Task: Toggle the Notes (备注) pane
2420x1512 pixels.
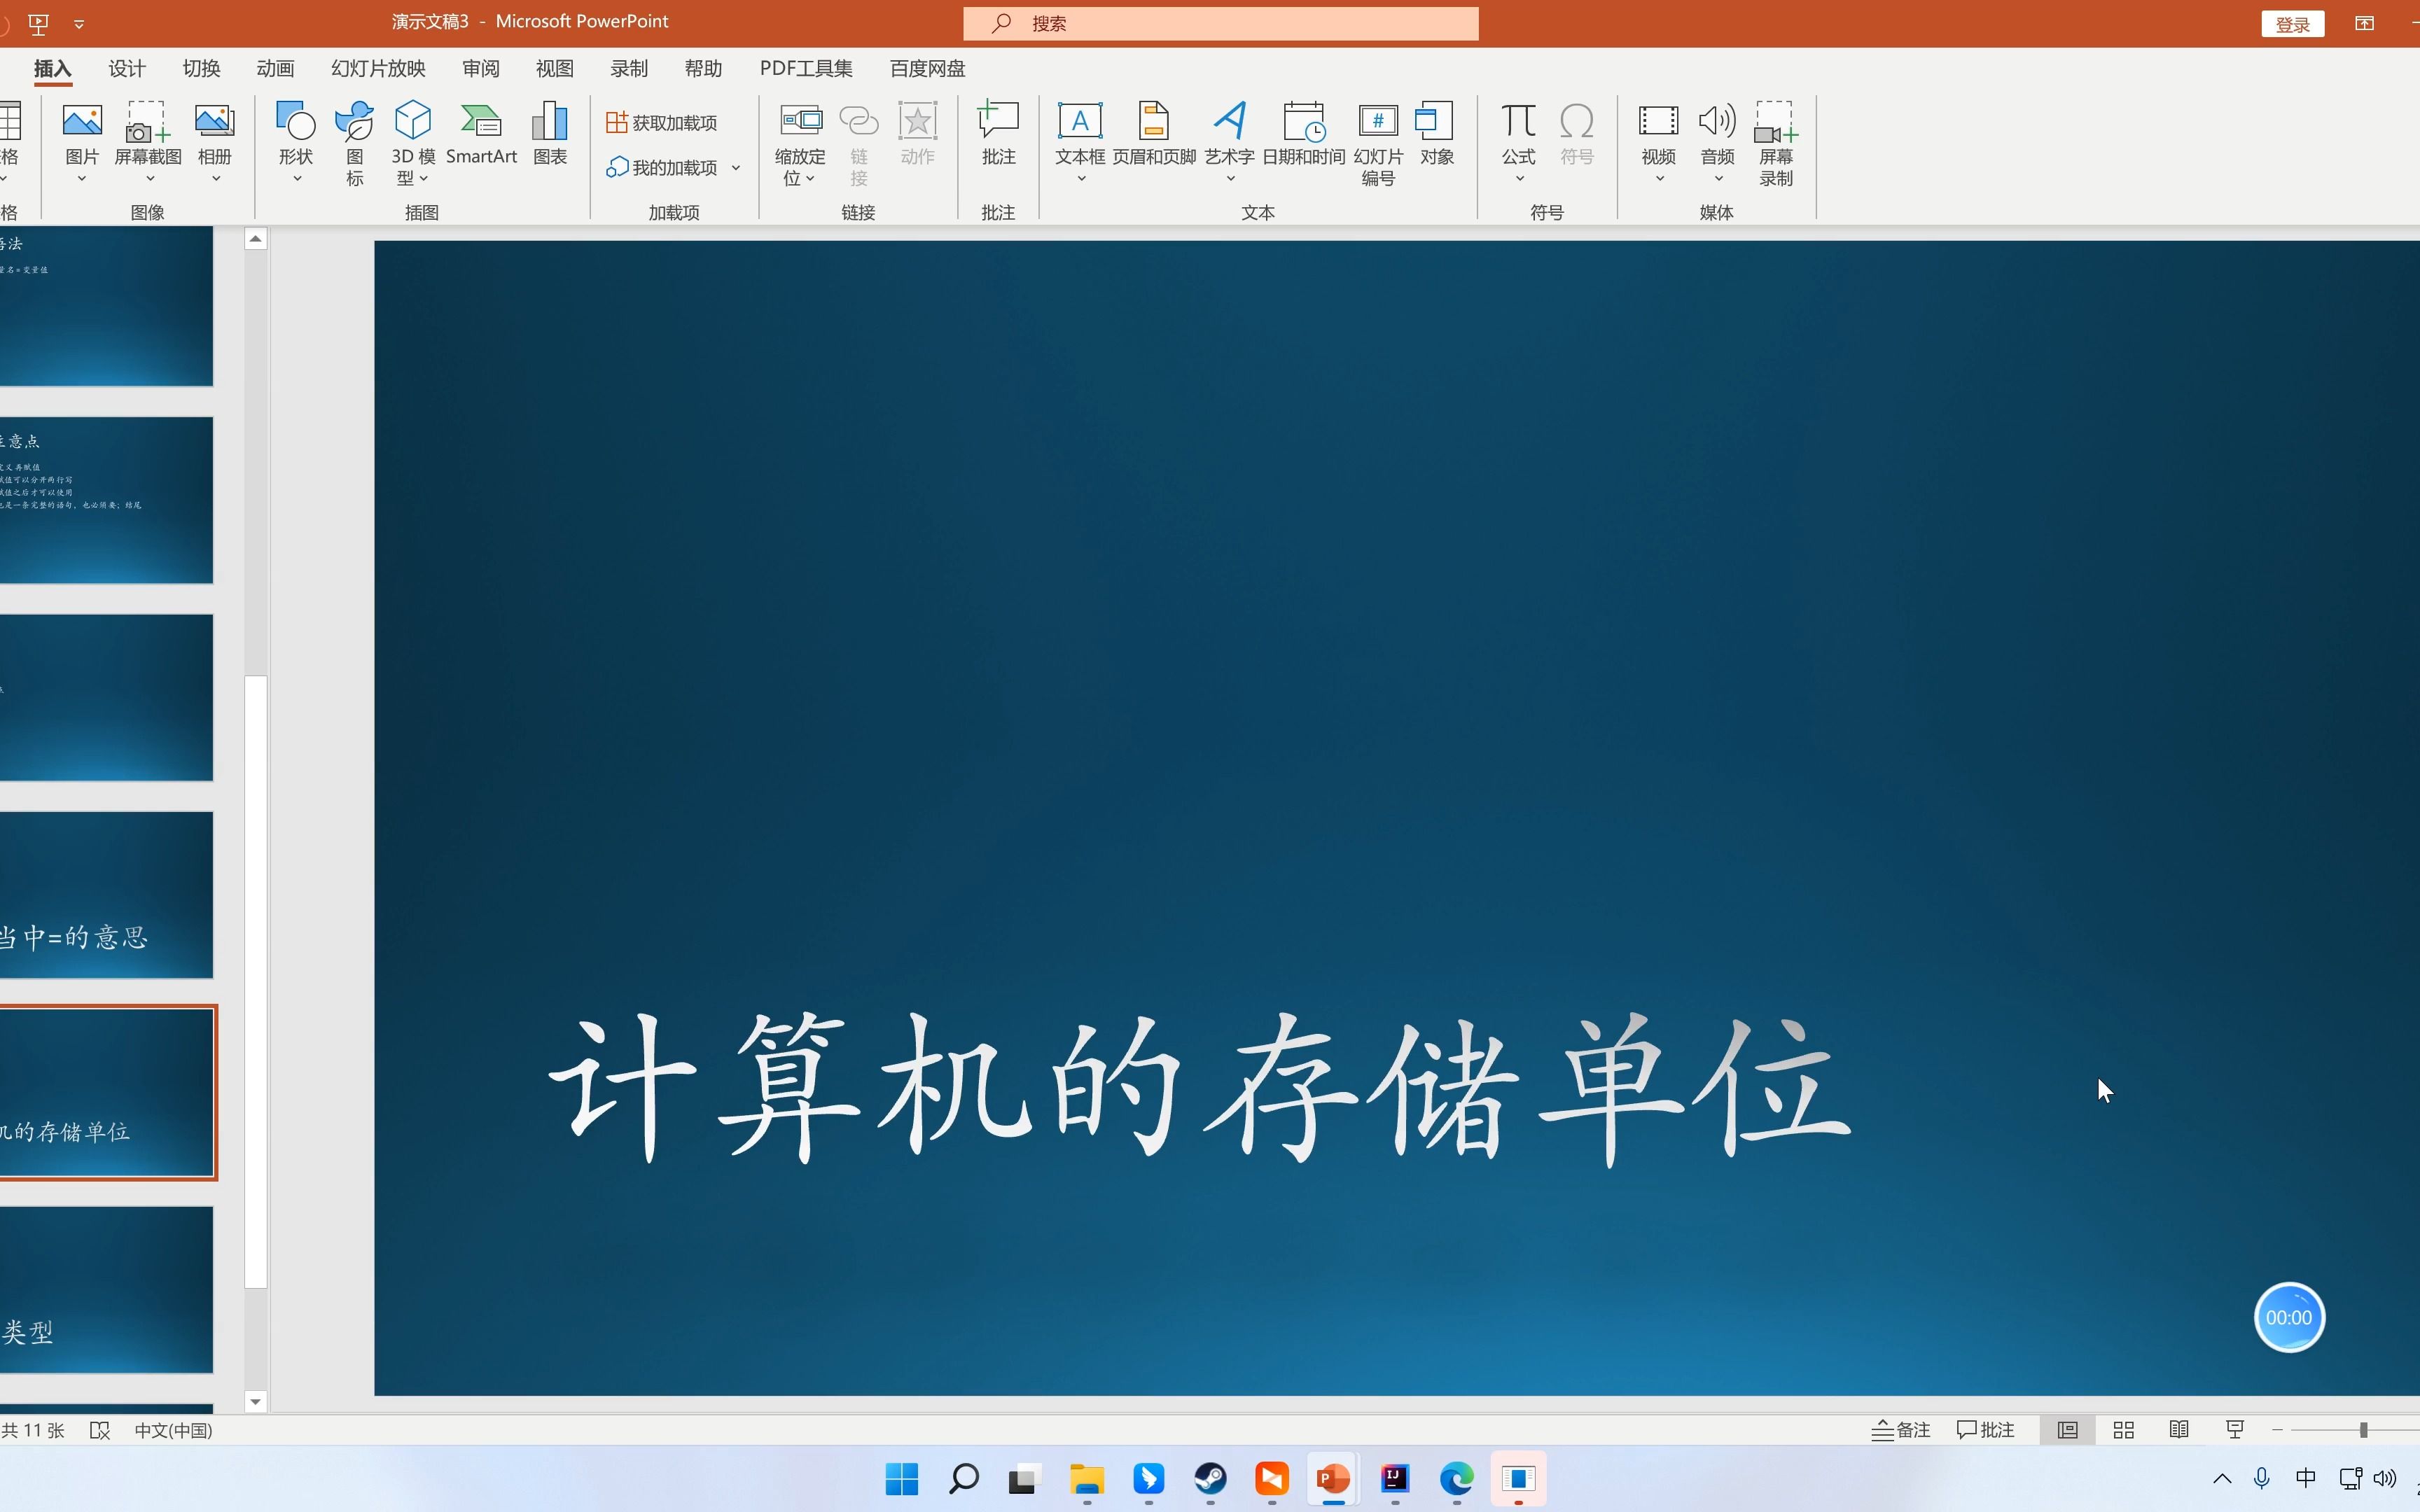Action: (1901, 1430)
